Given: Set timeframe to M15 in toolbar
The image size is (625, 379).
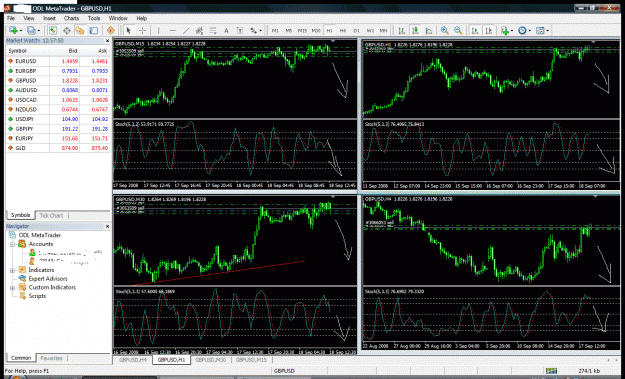Looking at the screenshot, I should (302, 30).
